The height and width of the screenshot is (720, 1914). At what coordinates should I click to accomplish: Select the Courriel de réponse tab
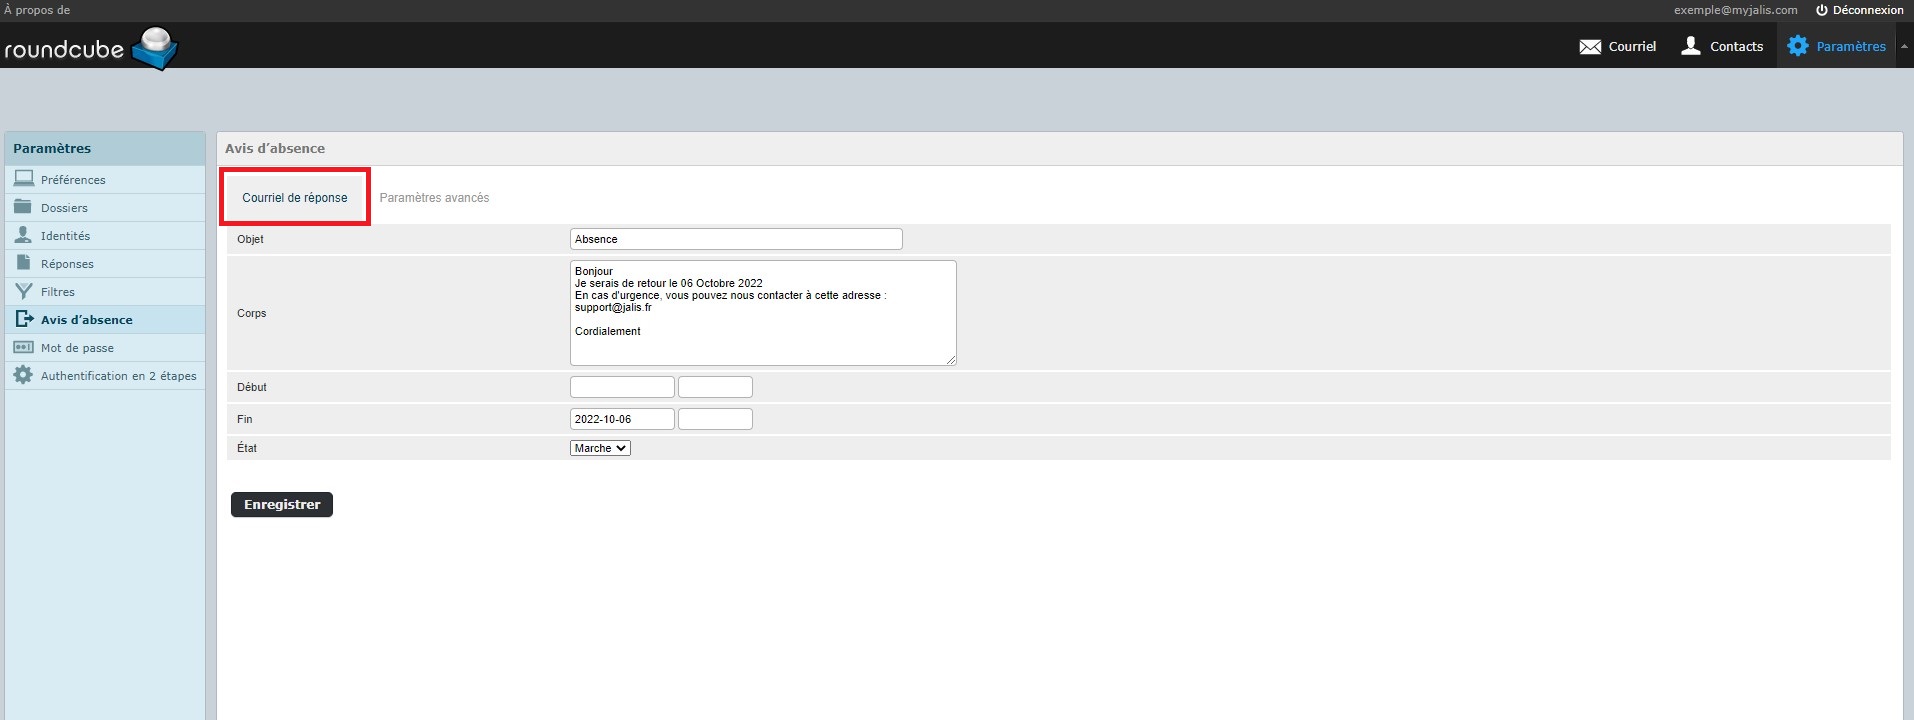point(295,198)
